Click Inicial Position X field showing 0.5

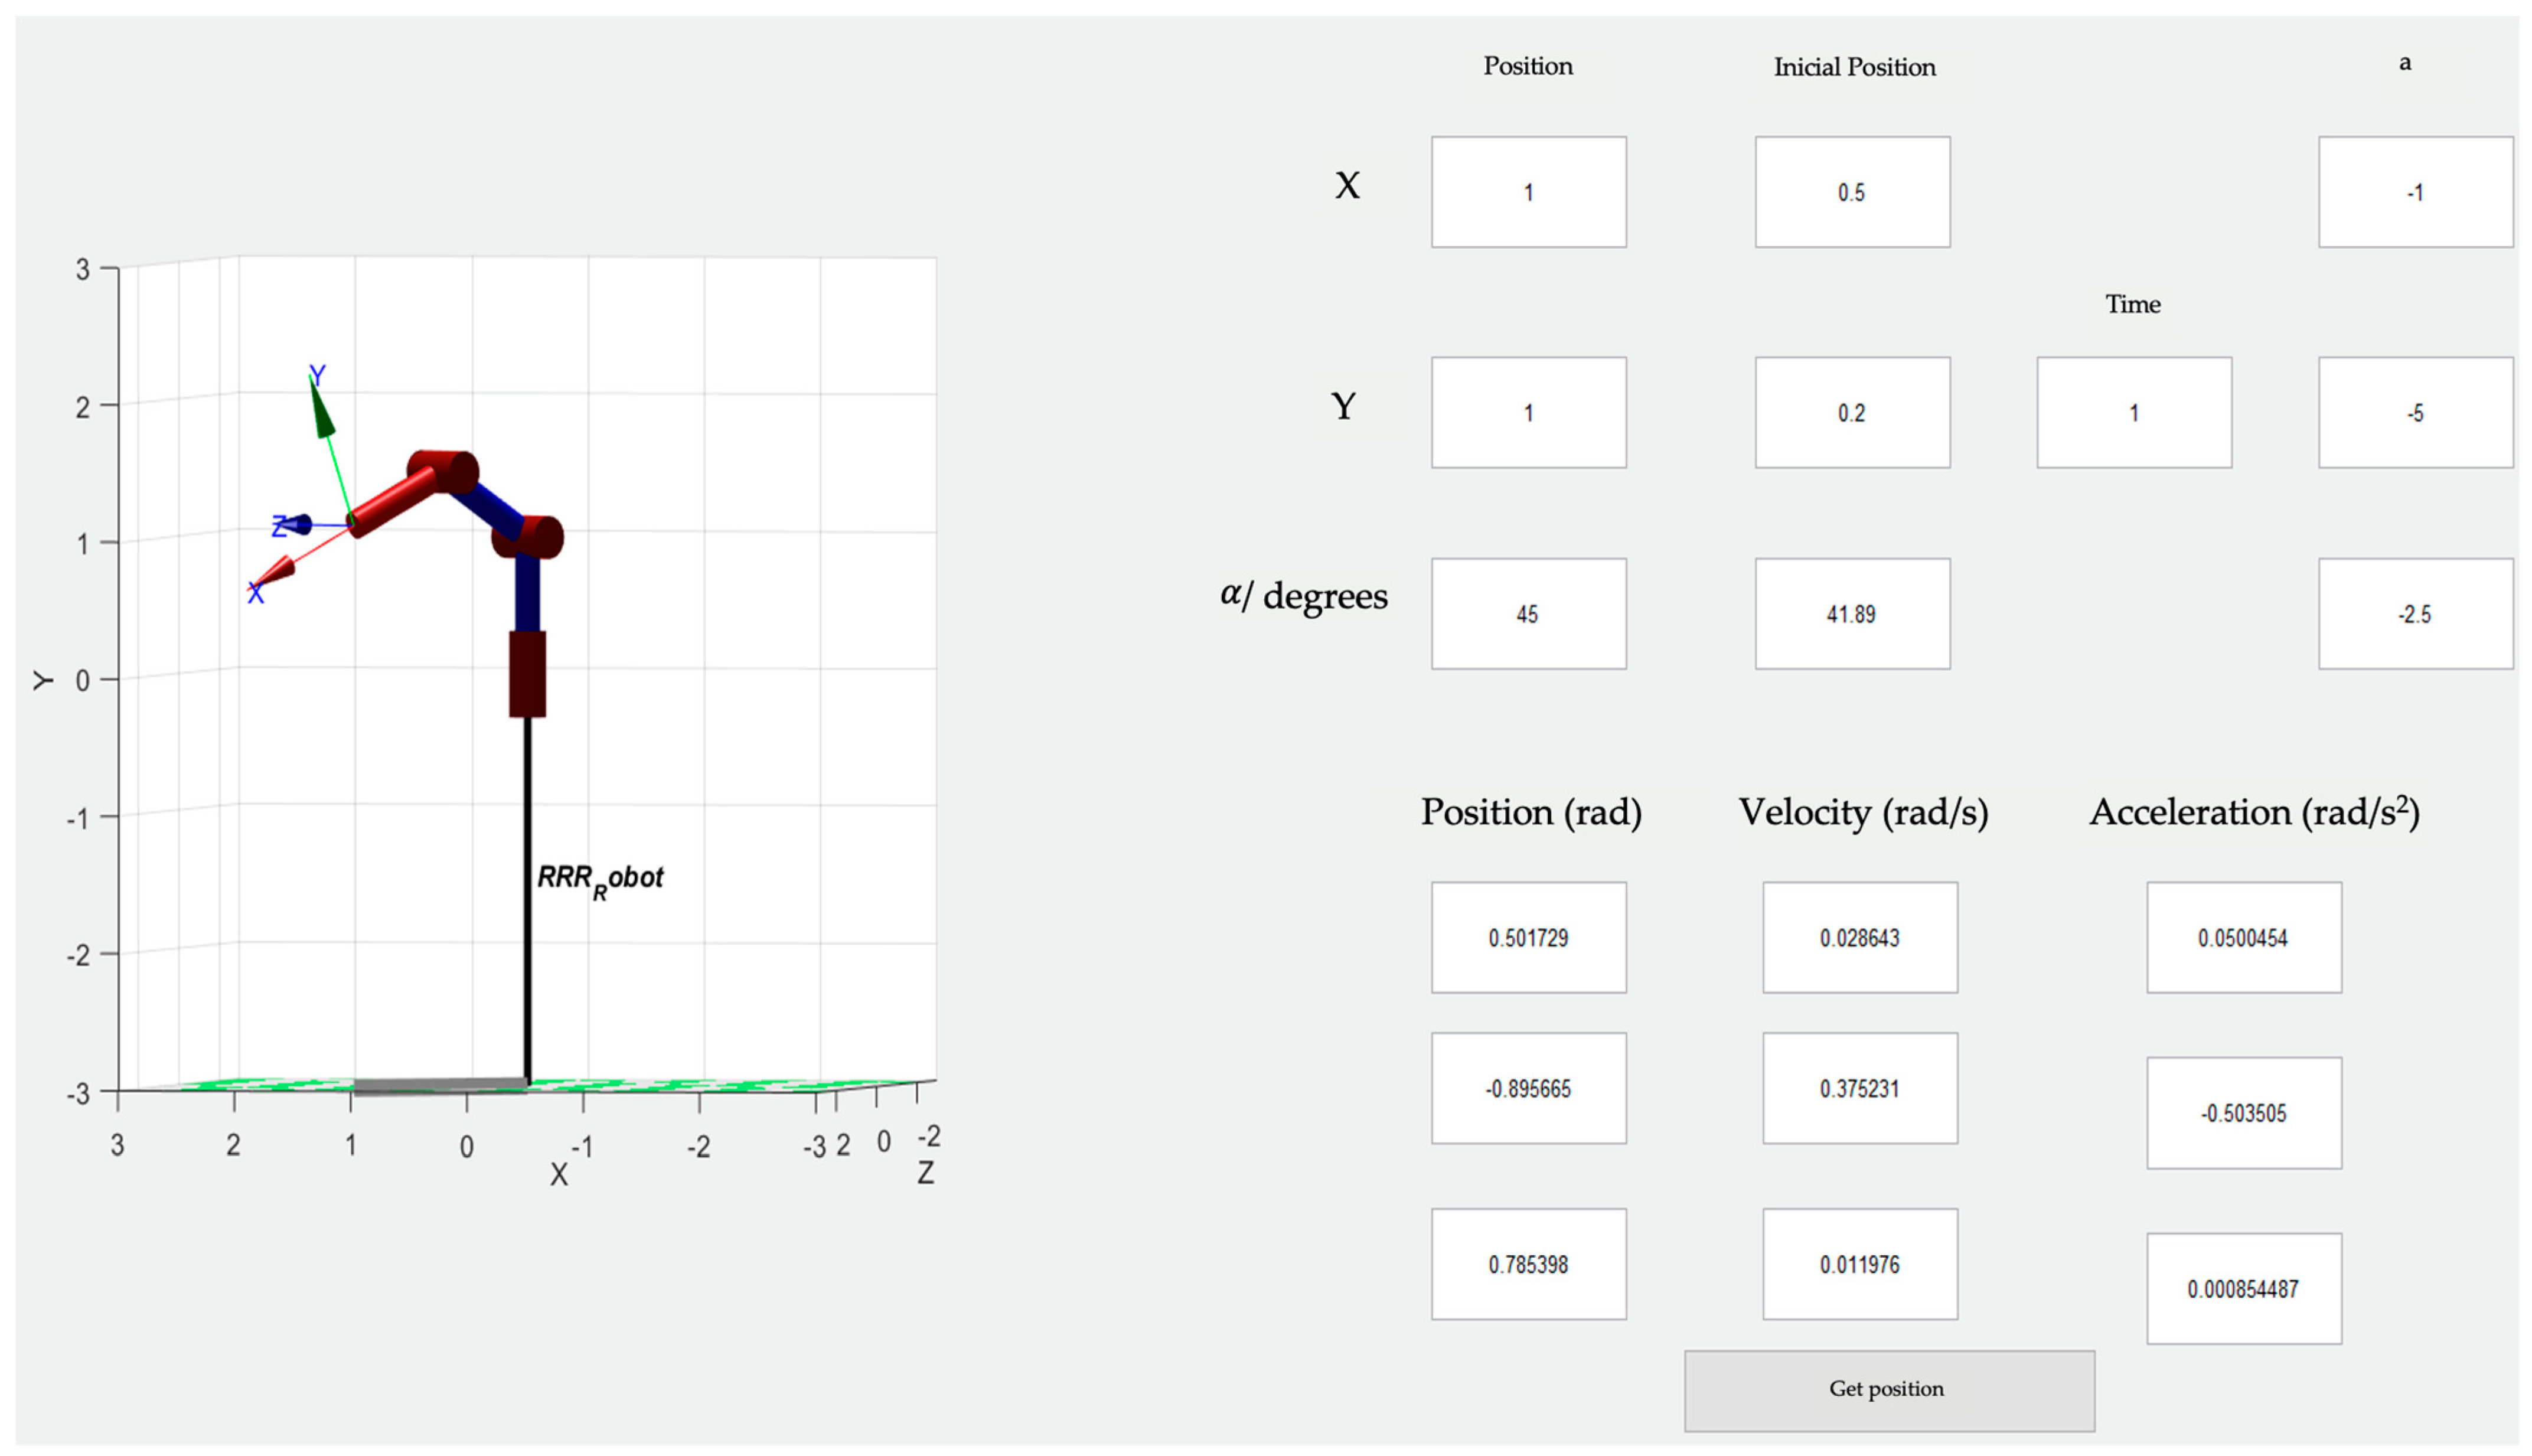coord(1852,192)
